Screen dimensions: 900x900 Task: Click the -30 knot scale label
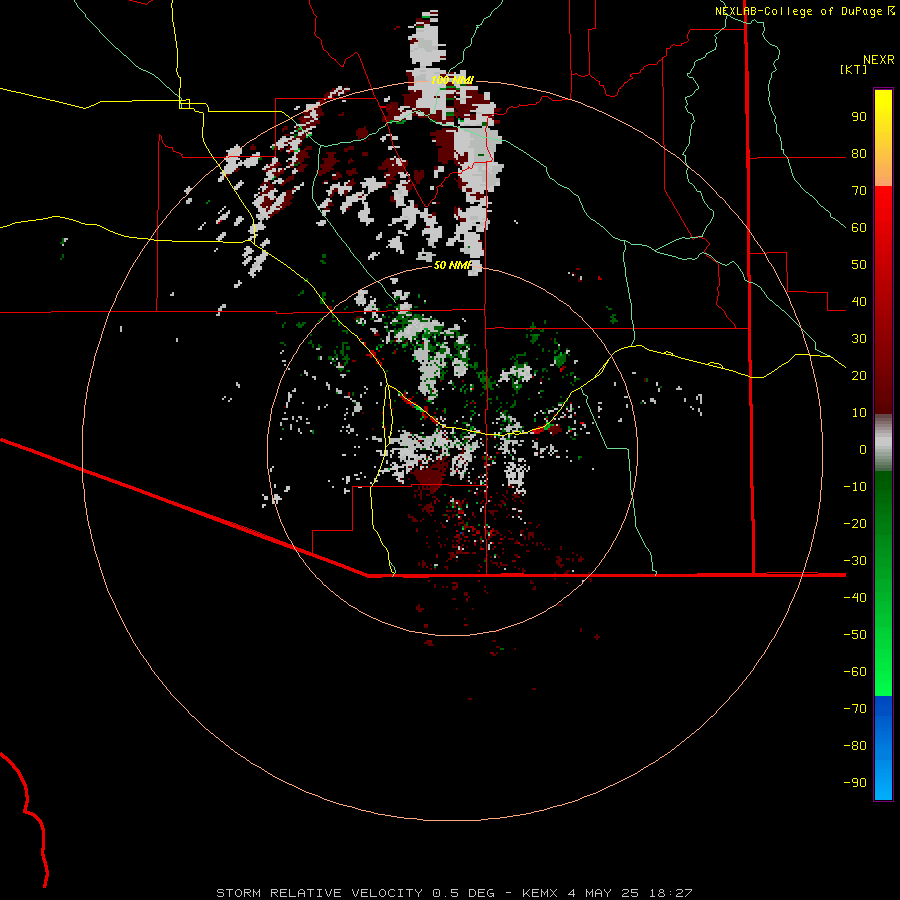tap(855, 561)
